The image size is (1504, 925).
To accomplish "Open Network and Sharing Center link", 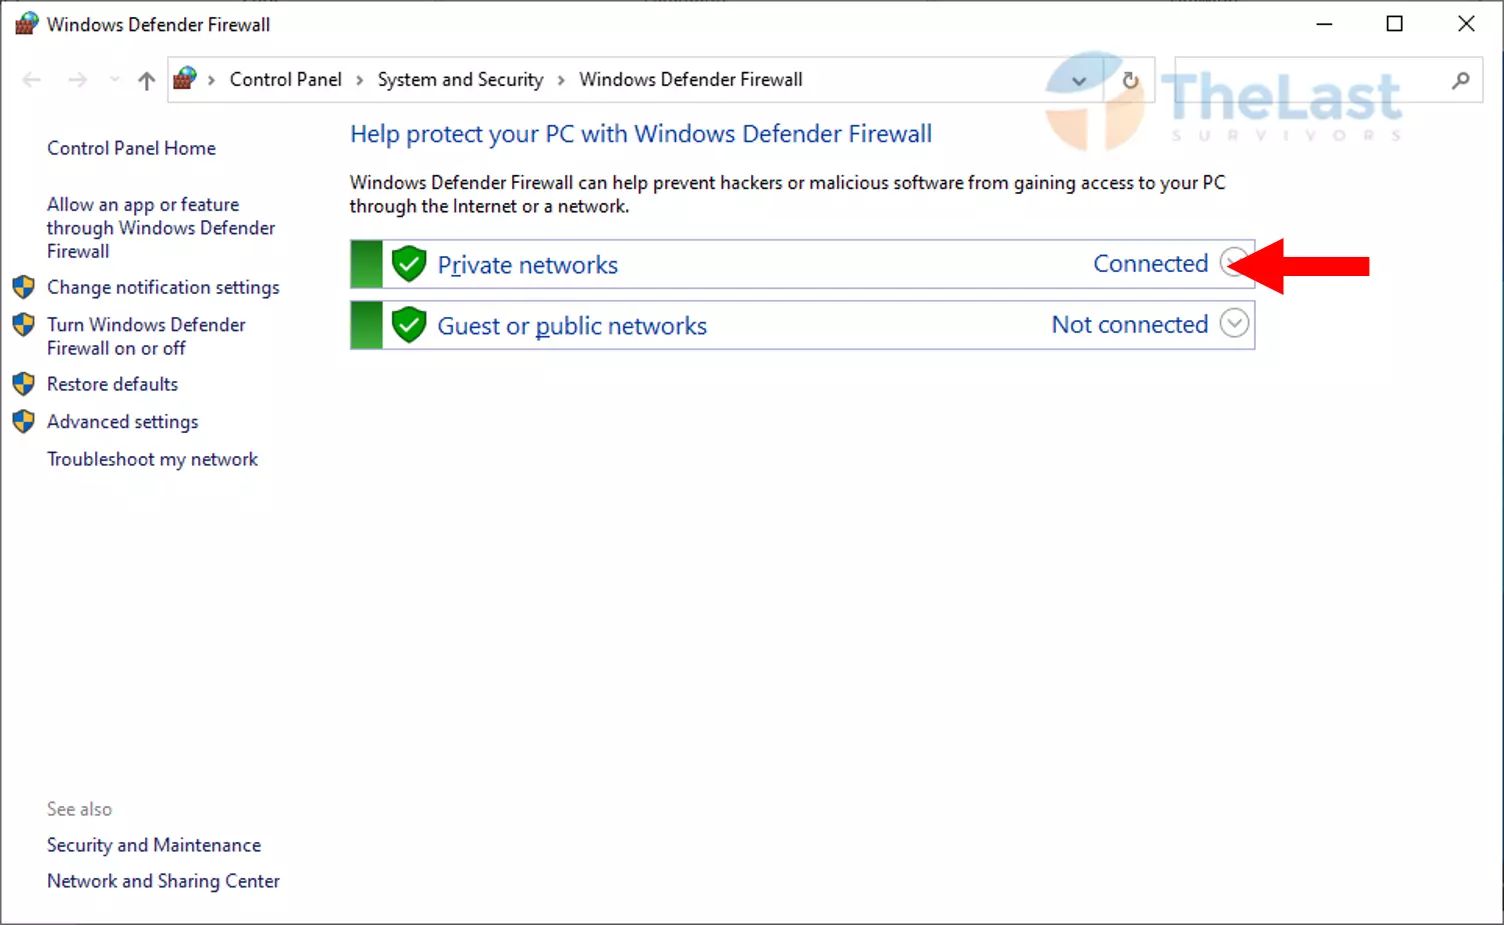I will 163,881.
